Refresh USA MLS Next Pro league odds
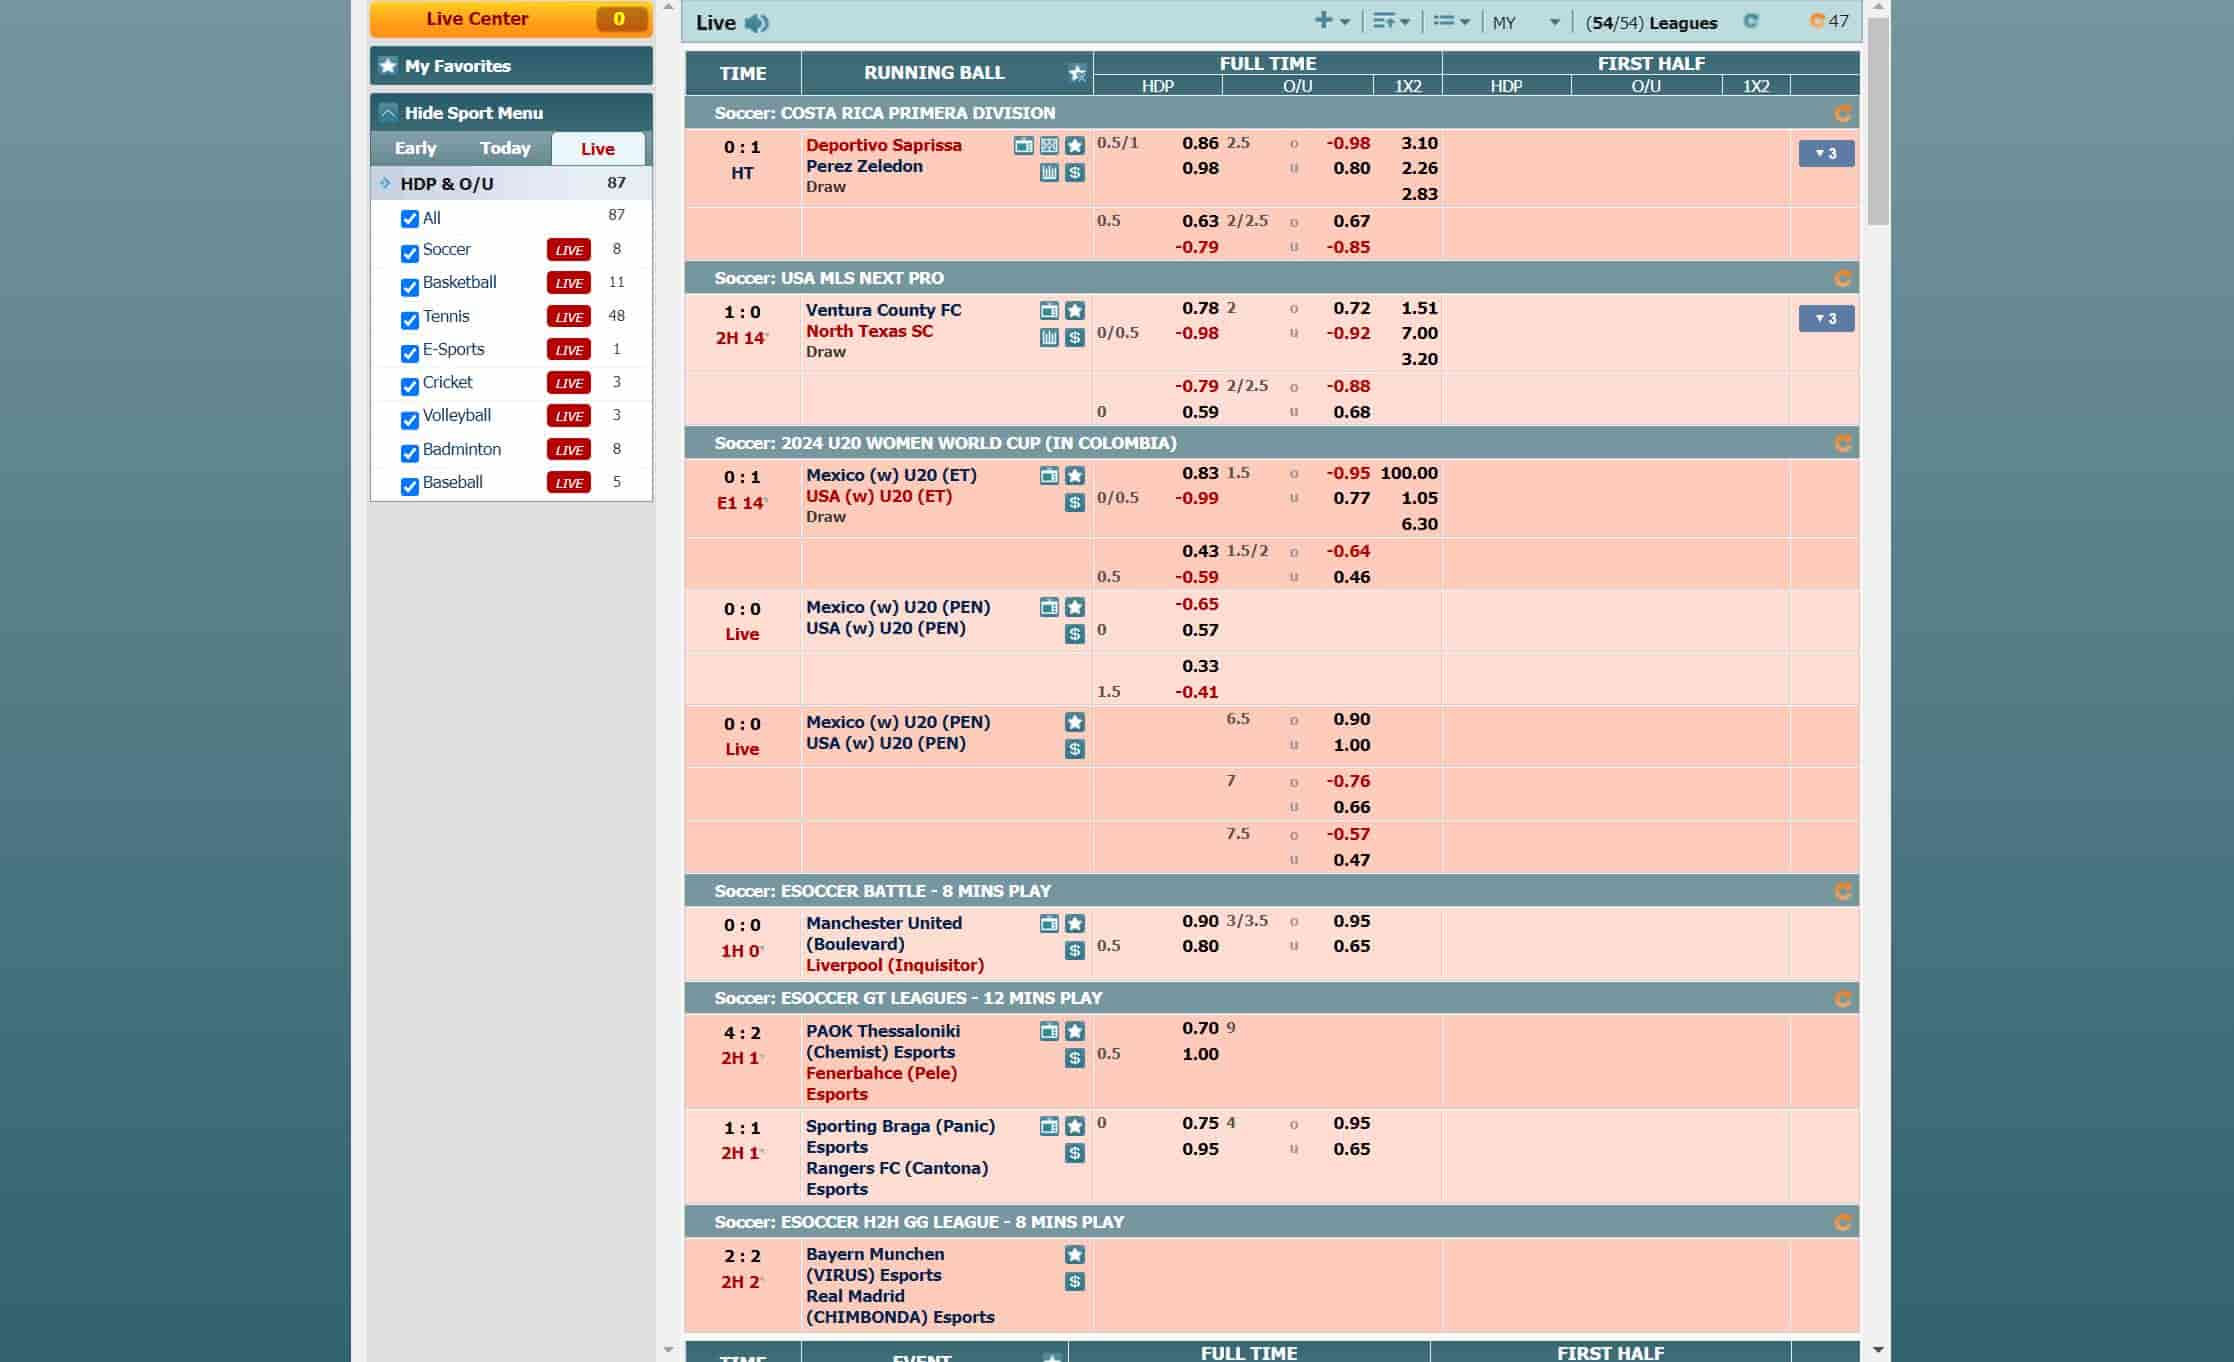 pos(1843,279)
